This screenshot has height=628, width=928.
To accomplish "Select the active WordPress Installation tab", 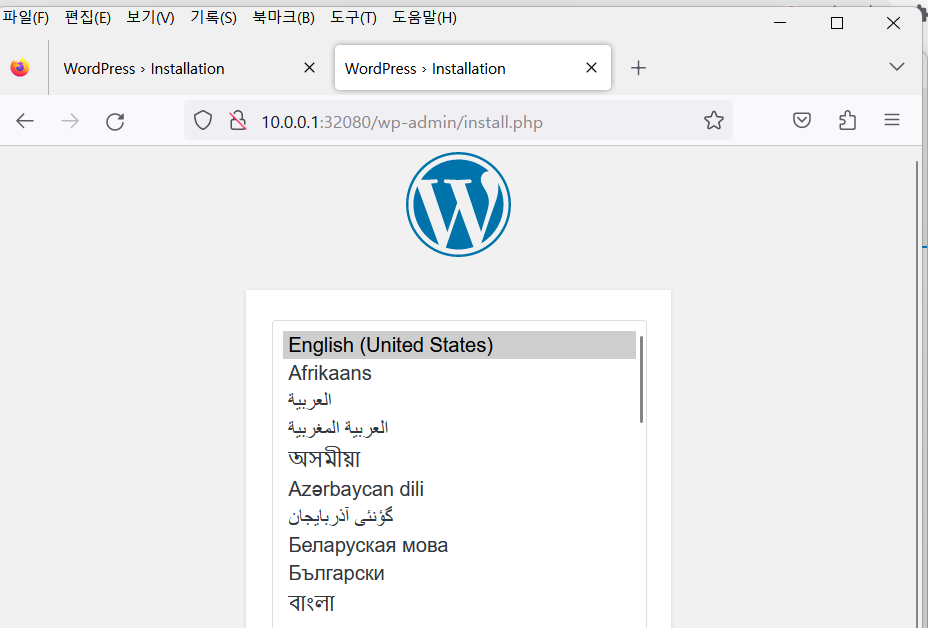I will coord(473,68).
